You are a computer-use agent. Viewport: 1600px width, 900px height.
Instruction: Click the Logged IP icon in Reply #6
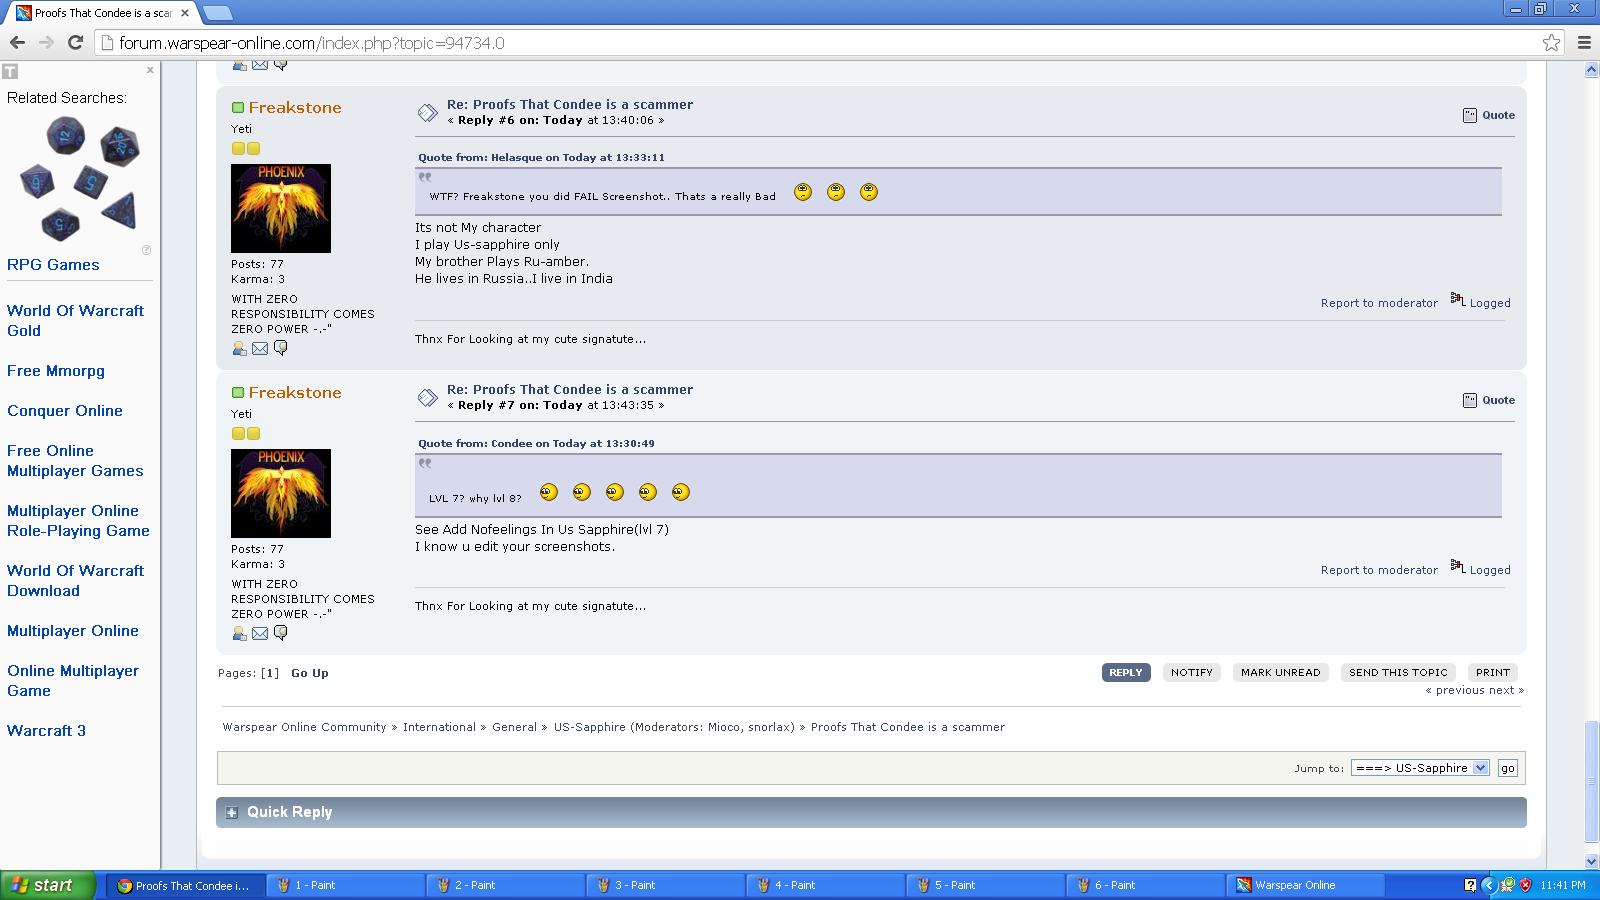pos(1457,300)
